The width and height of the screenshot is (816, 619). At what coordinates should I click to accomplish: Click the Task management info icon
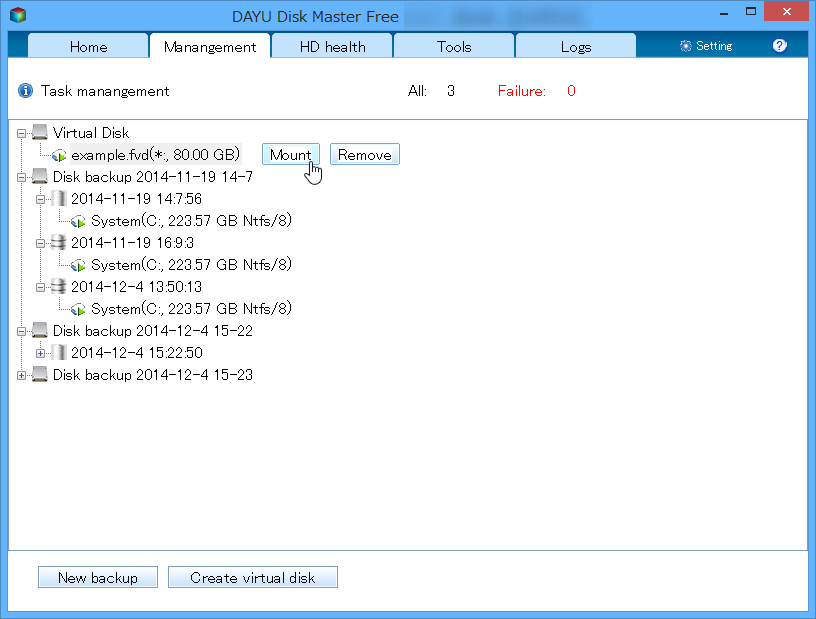[25, 91]
